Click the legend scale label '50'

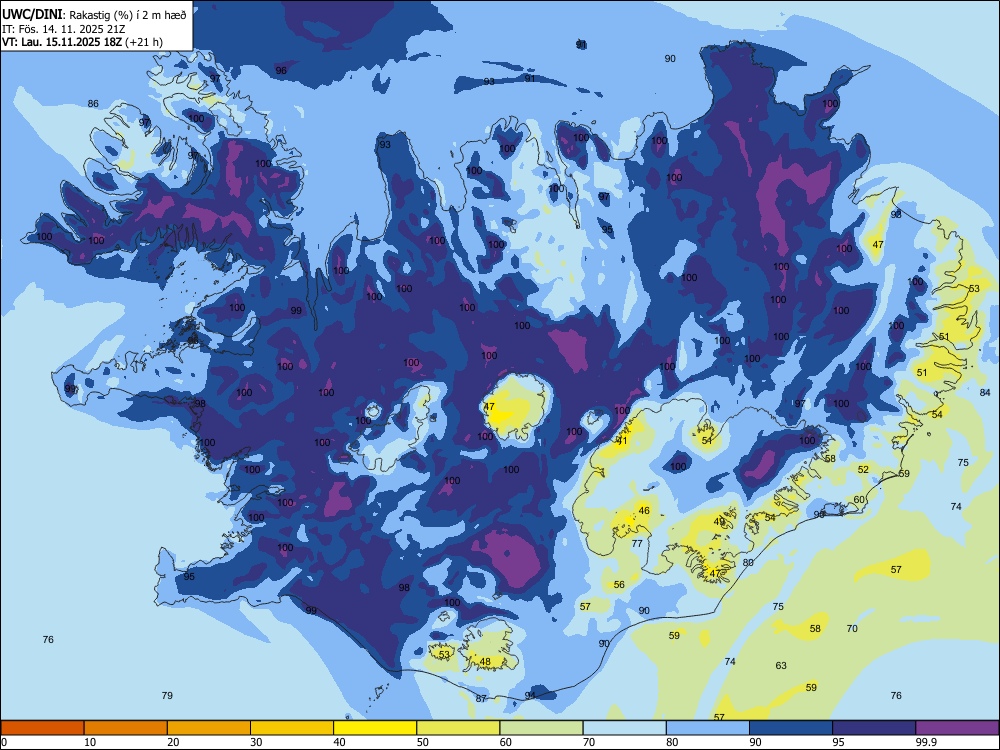click(x=422, y=742)
